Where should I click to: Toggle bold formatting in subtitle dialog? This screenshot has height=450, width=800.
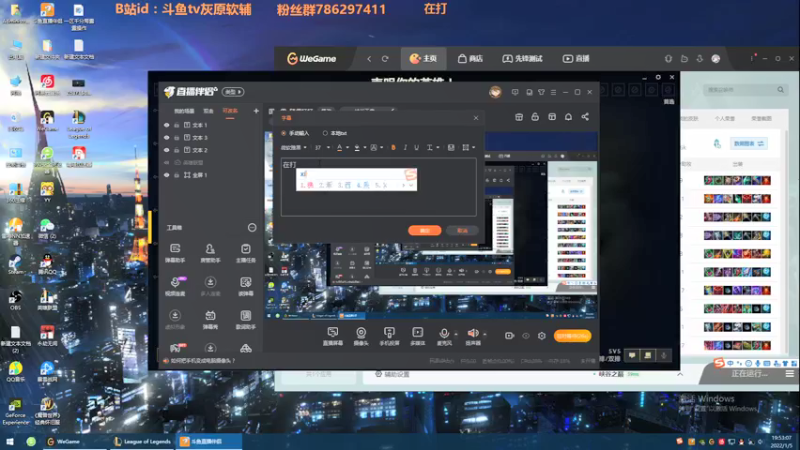coord(393,147)
